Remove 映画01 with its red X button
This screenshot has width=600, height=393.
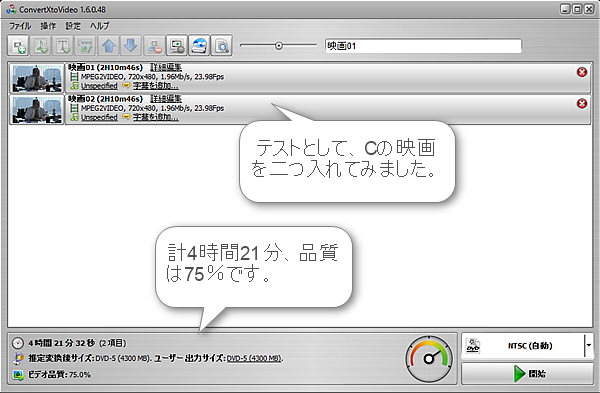tap(582, 72)
